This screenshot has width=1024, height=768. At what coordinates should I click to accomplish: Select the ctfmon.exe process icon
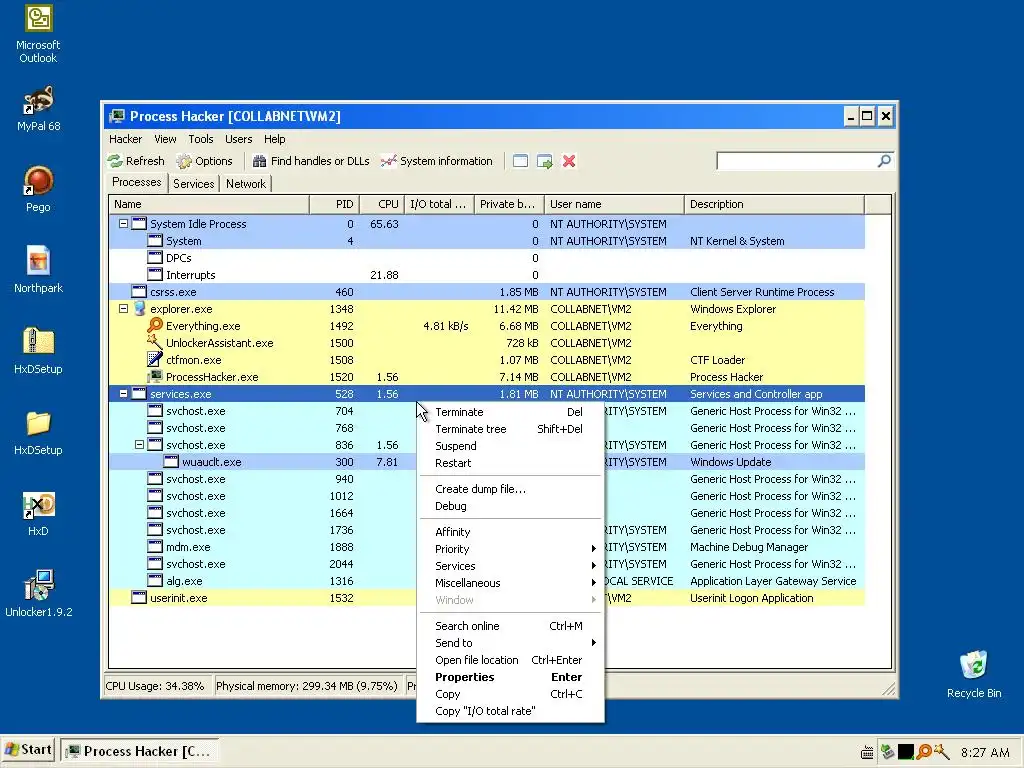(155, 360)
